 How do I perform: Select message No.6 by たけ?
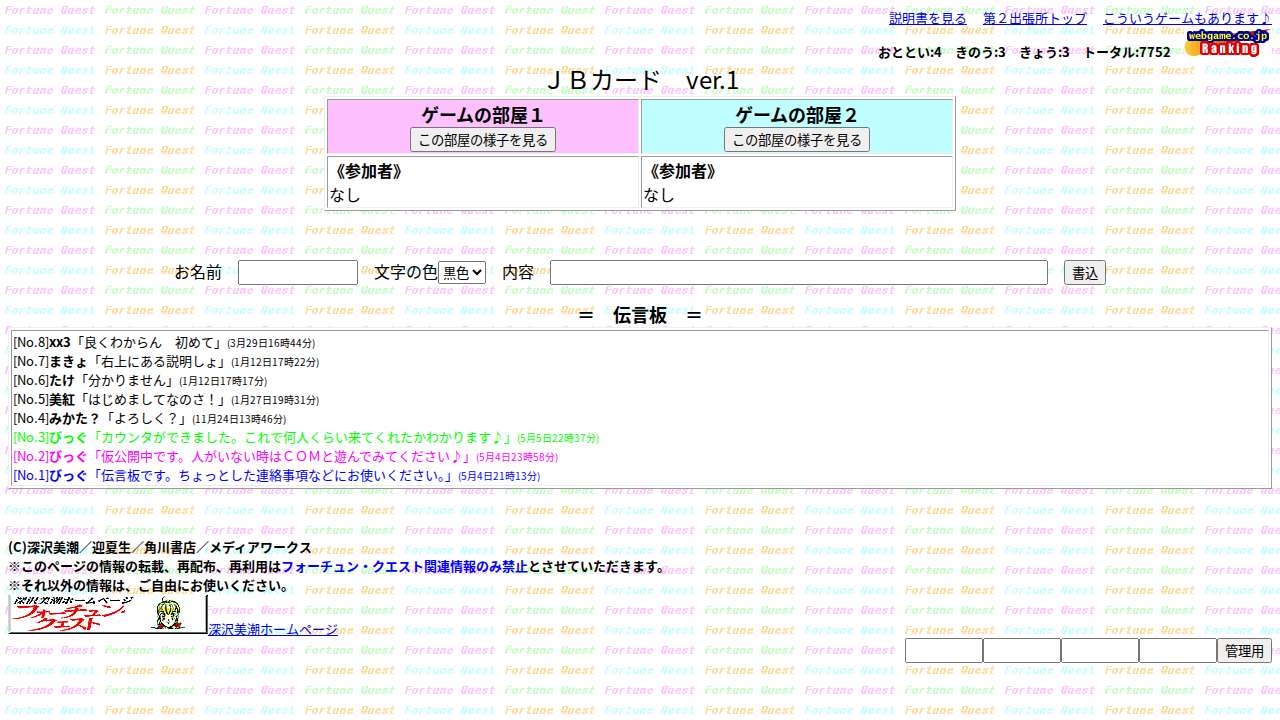click(140, 381)
